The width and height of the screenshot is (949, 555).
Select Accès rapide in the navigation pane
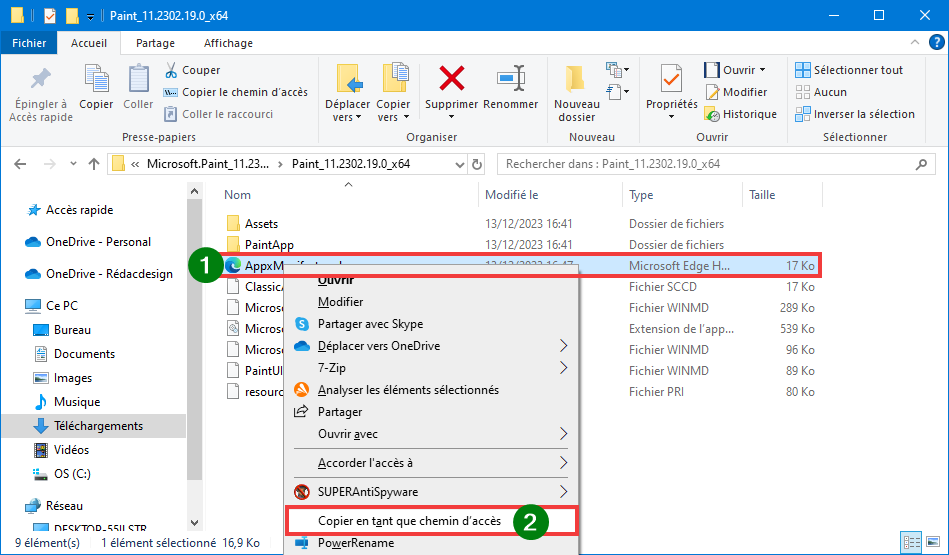(79, 210)
